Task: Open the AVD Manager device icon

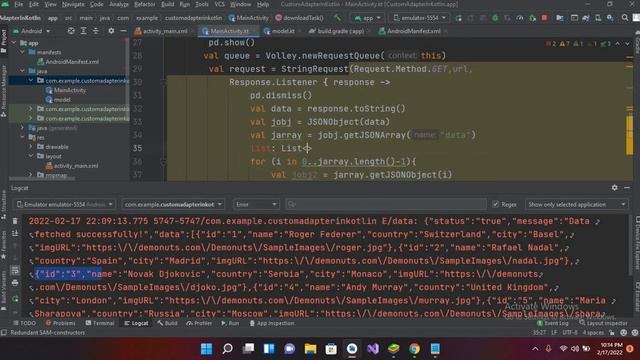Action: click(x=598, y=18)
